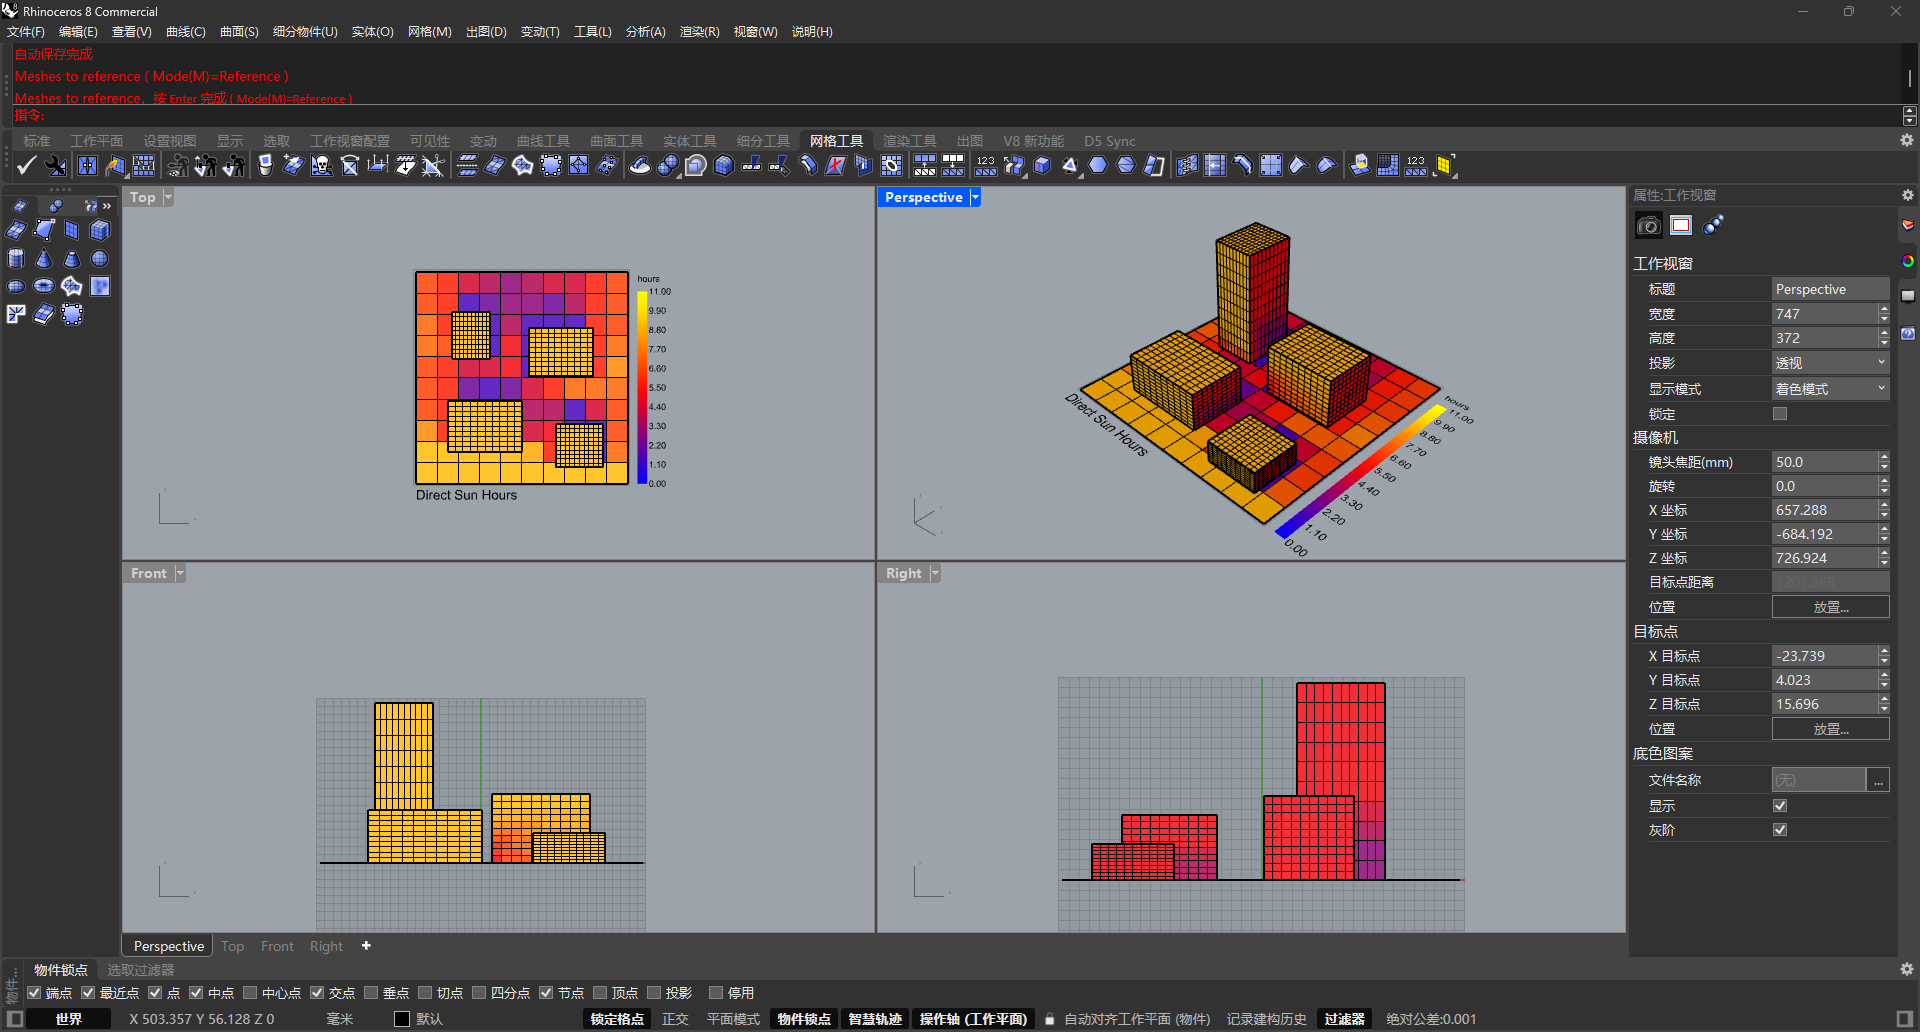Click the skull mesh icon in toolbar
Viewport: 1920px width, 1032px height.
[321, 166]
